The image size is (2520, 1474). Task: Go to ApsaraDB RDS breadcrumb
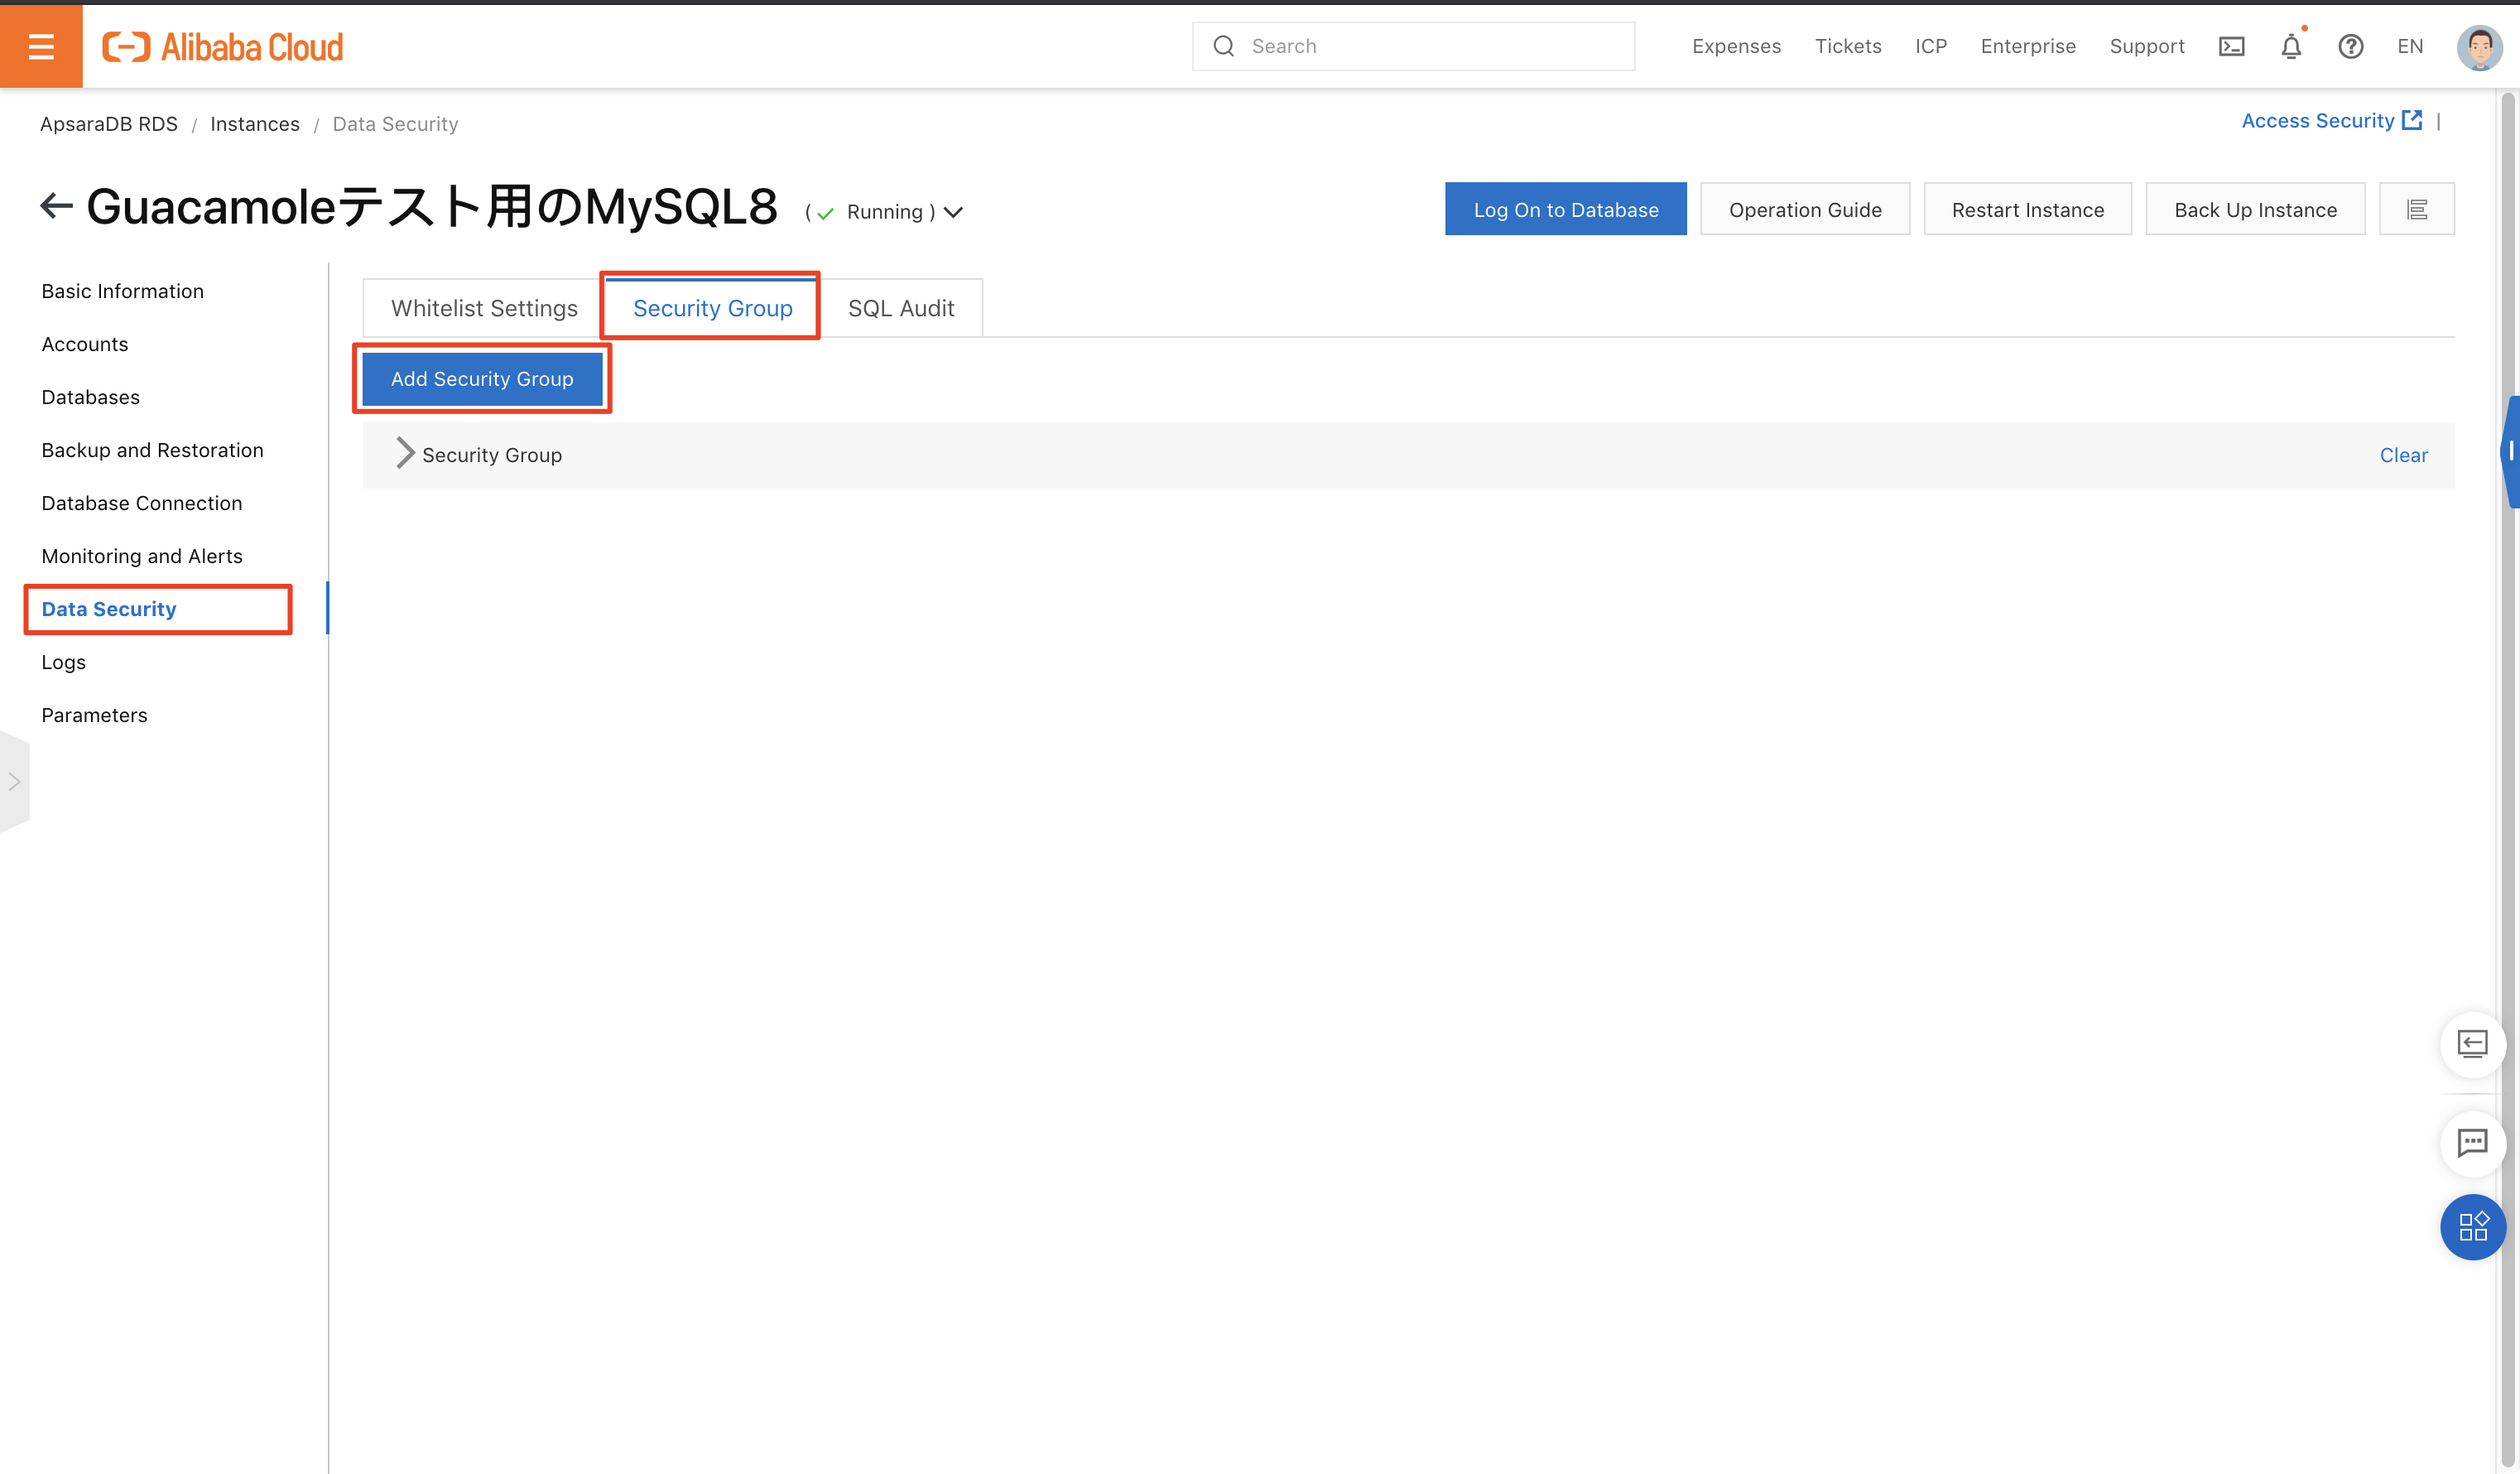point(109,124)
